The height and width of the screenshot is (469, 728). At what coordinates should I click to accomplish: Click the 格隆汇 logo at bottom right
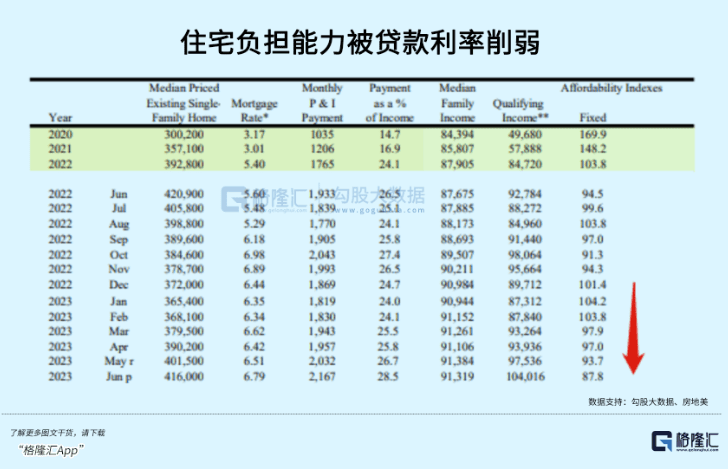click(684, 441)
